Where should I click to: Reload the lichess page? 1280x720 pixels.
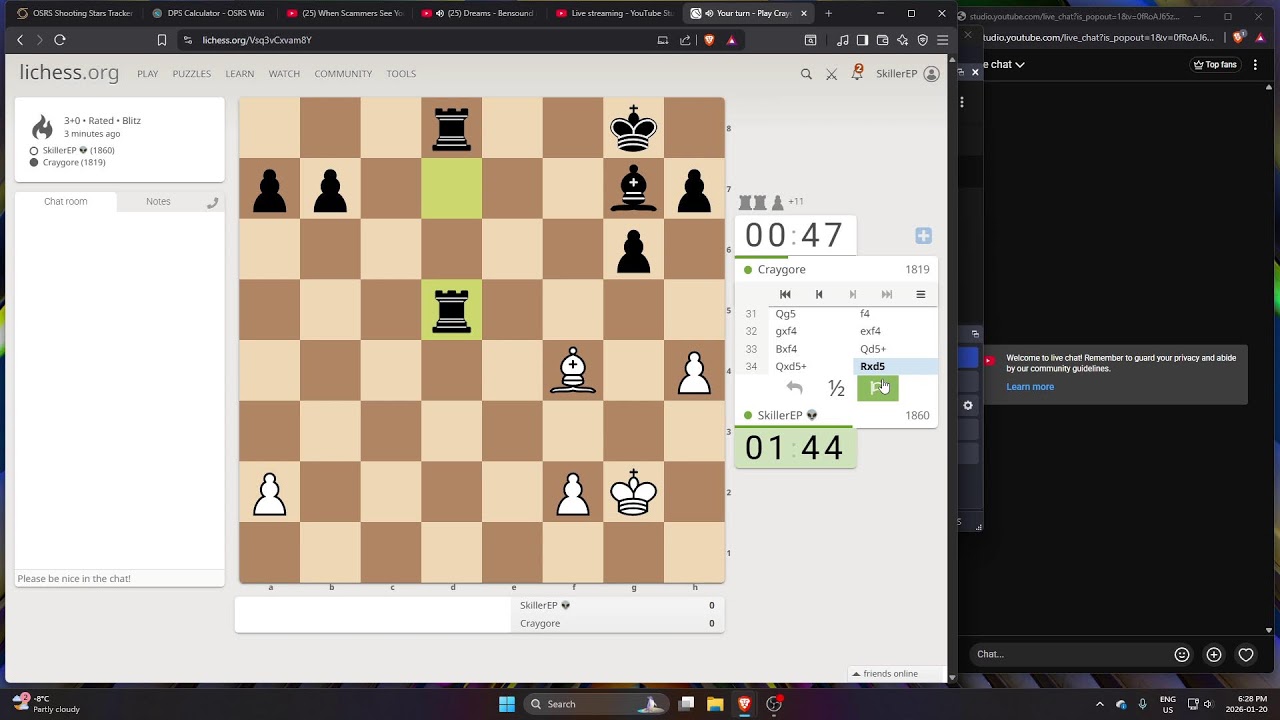[60, 40]
